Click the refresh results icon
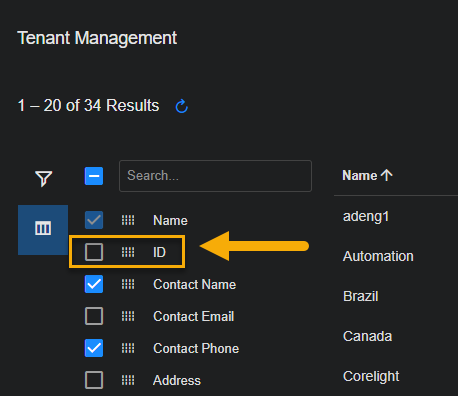Viewport: 458px width, 396px height. [x=182, y=106]
